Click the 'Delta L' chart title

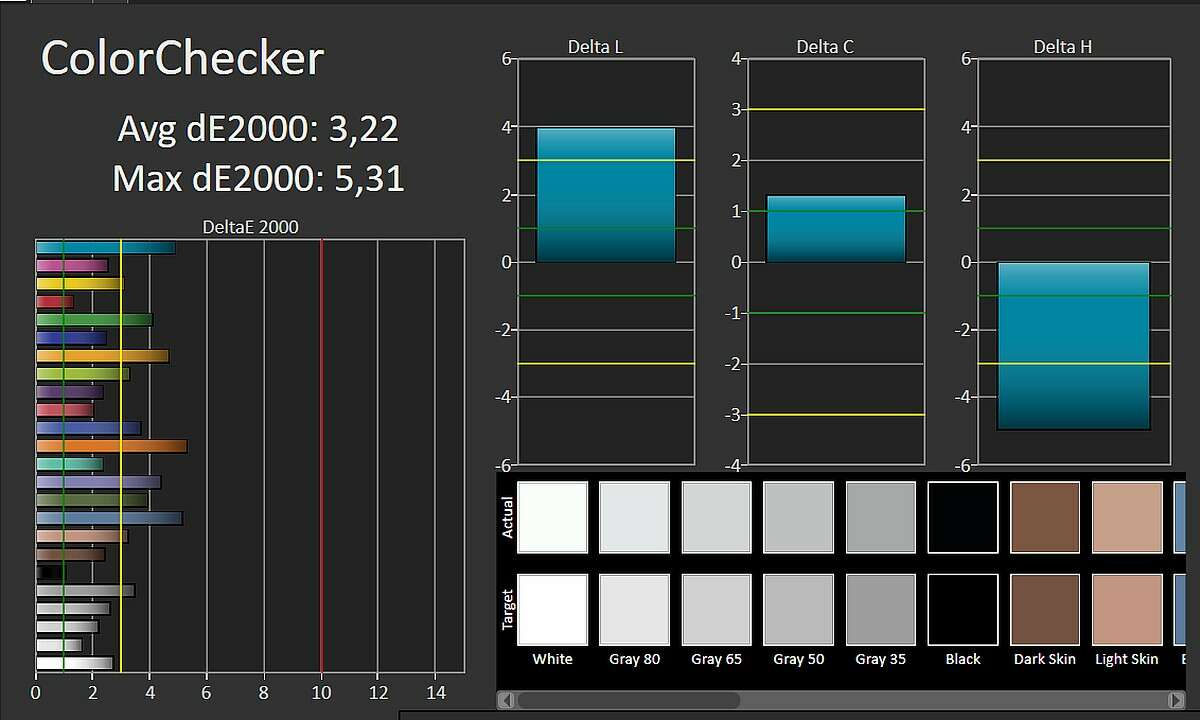point(596,47)
